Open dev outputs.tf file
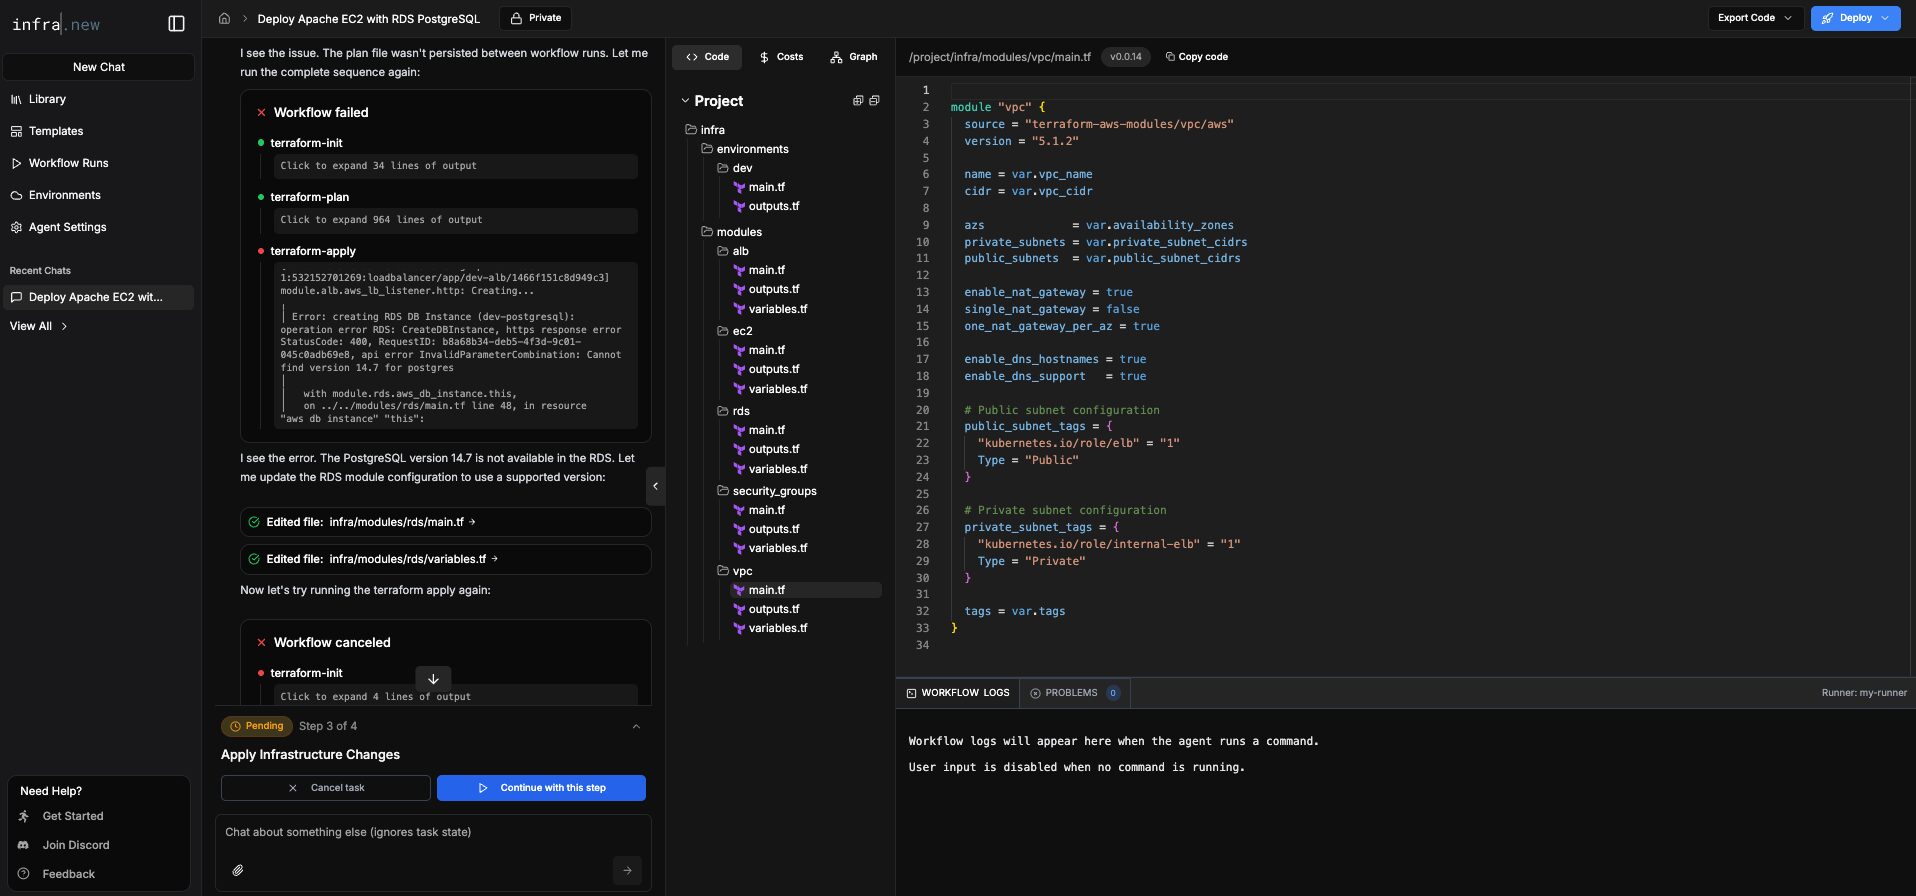Viewport: 1916px width, 896px height. coord(767,206)
